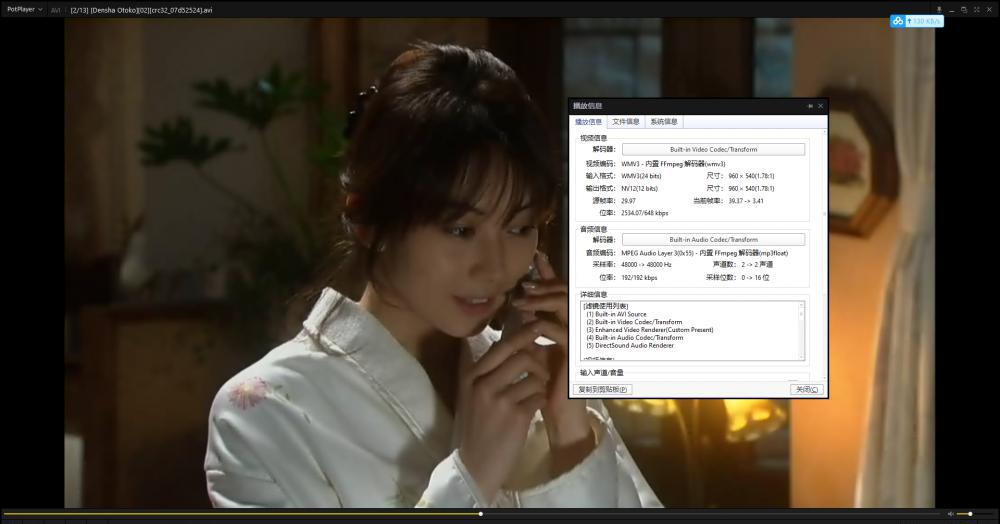This screenshot has height=524, width=1000.
Task: Click the volume slider knob
Action: pyautogui.click(x=970, y=514)
